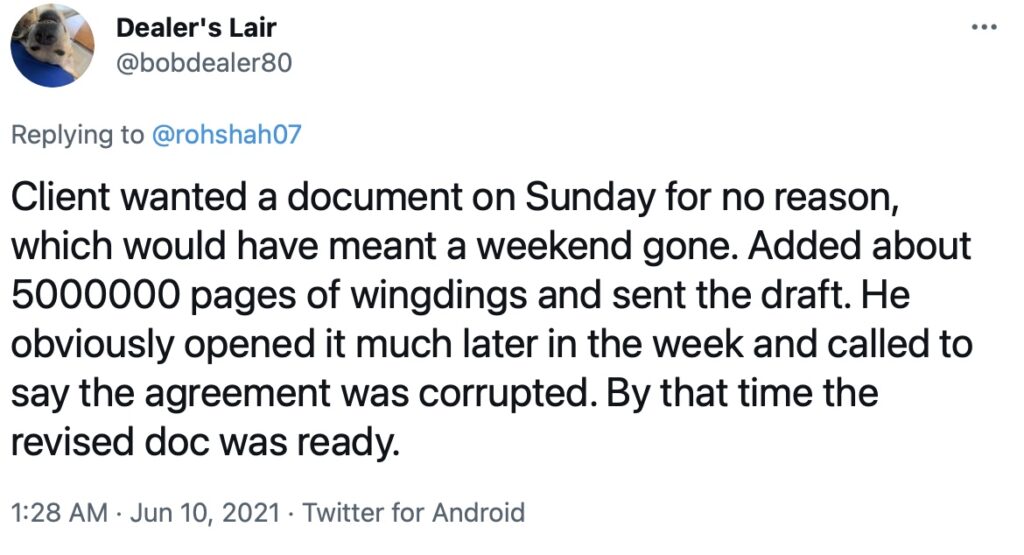
Task: Click the word 'Client' in the tweet
Action: pos(61,197)
